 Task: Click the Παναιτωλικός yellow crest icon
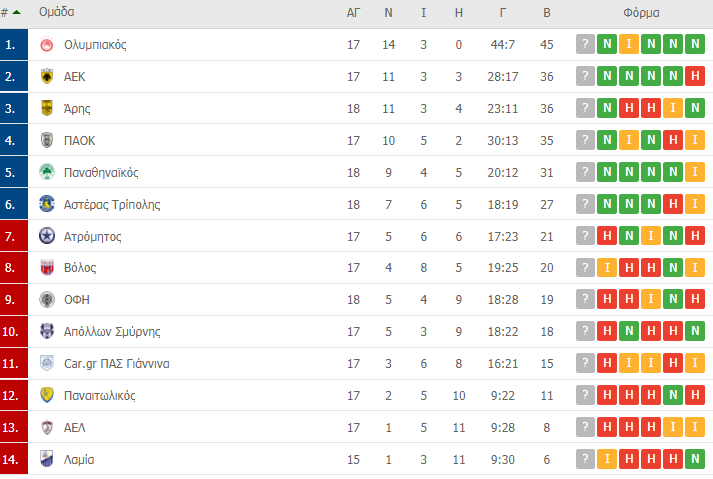tap(46, 396)
